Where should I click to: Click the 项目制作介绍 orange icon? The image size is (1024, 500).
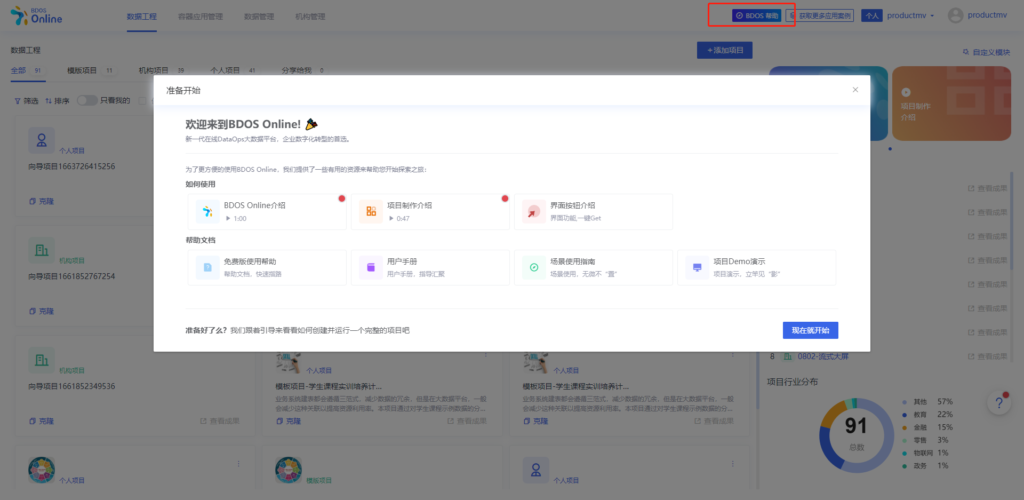[370, 211]
